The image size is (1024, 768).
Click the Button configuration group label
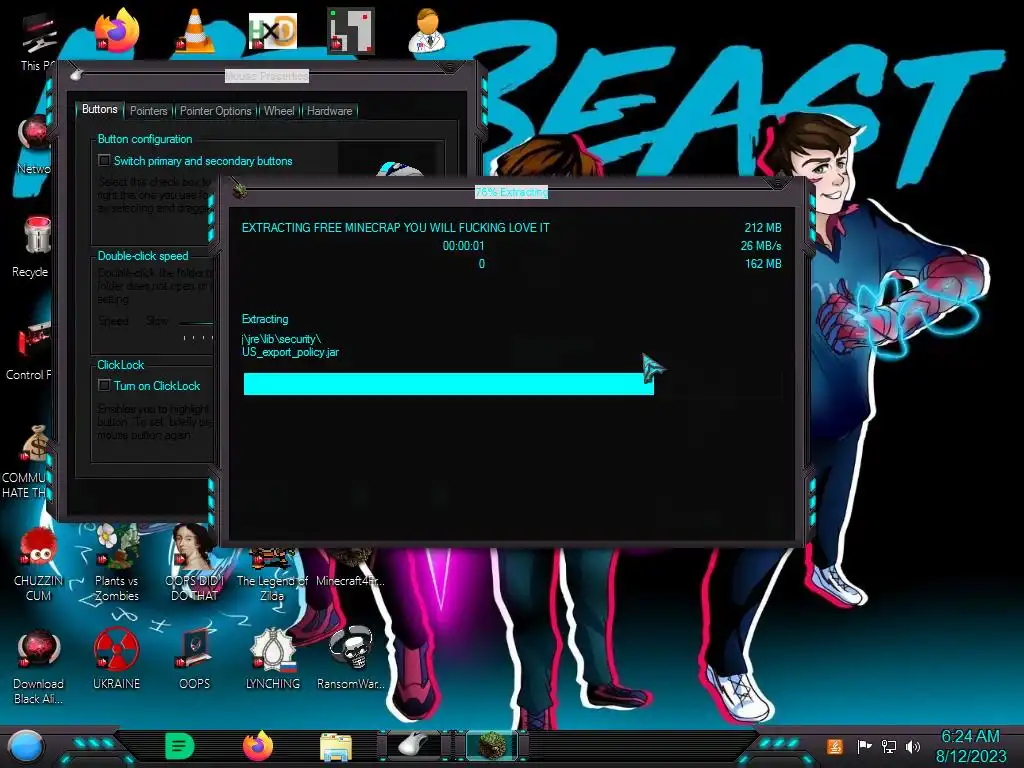click(x=144, y=139)
